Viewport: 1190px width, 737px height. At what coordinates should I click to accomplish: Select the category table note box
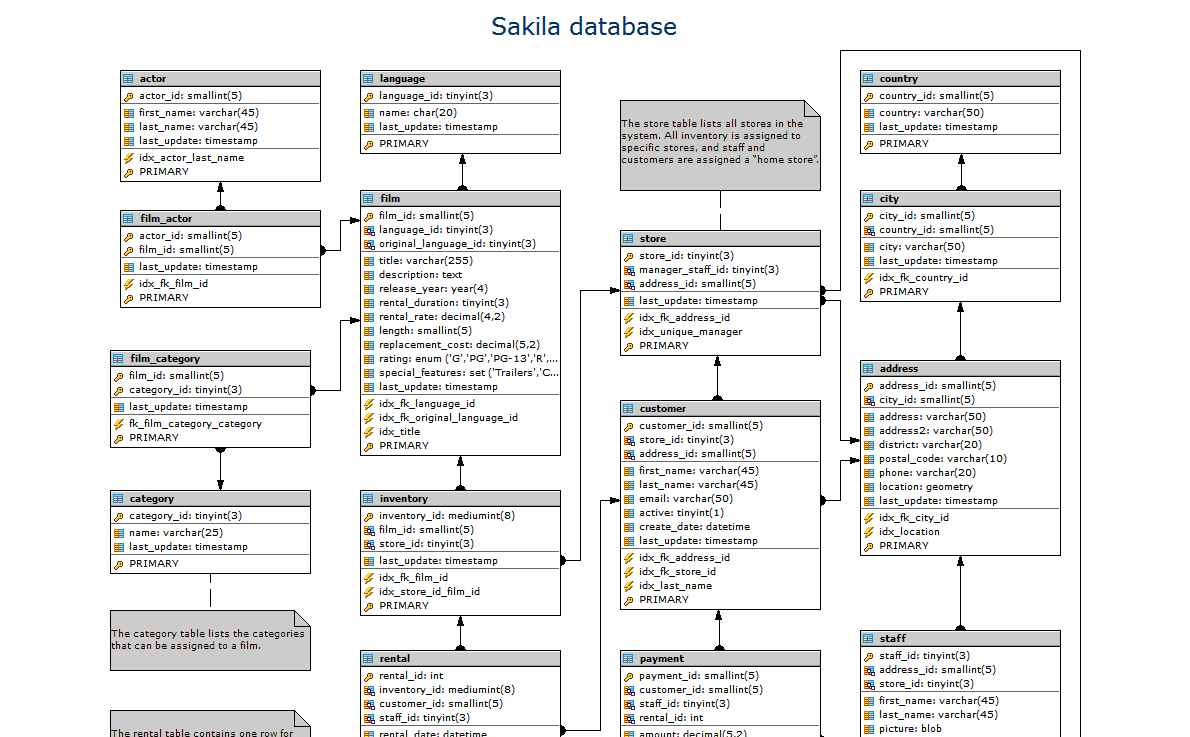(x=209, y=640)
